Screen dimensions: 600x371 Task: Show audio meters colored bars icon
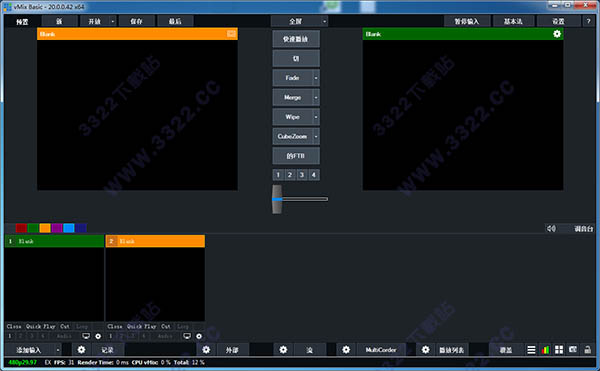click(x=545, y=350)
